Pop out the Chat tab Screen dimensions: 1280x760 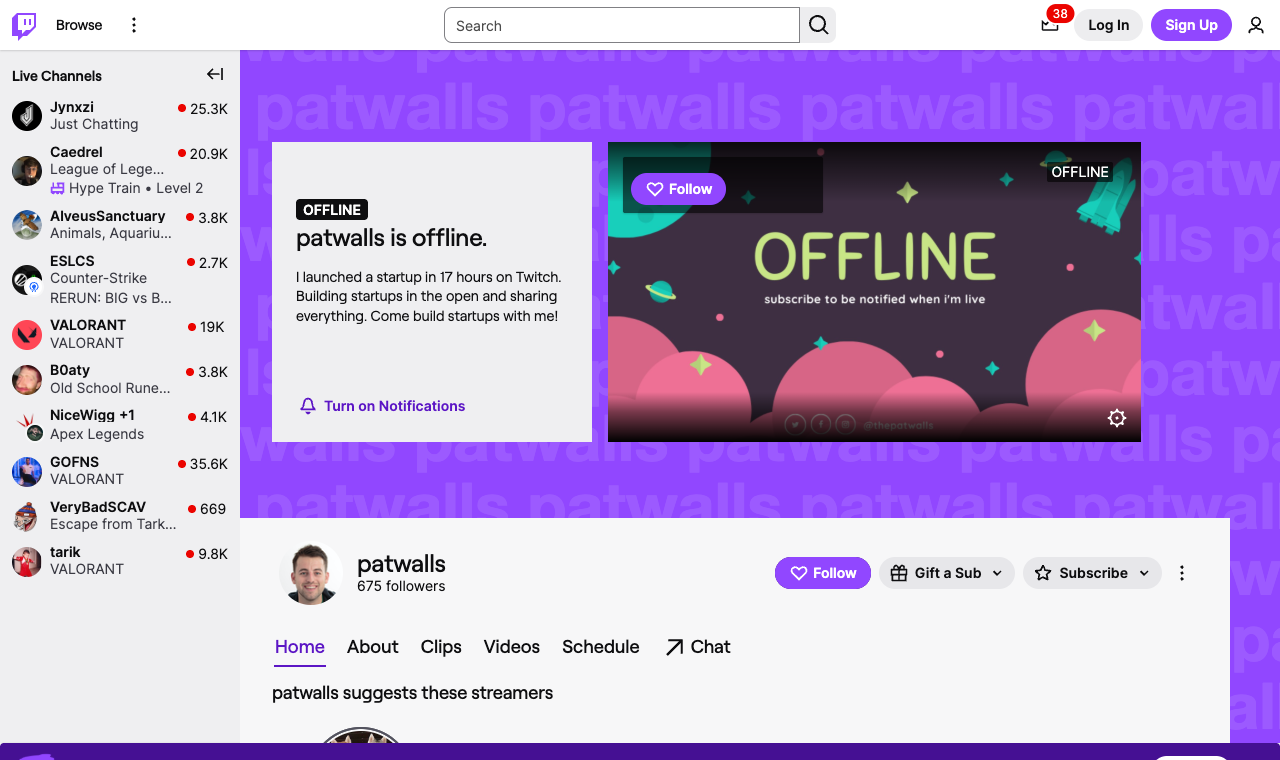(698, 647)
